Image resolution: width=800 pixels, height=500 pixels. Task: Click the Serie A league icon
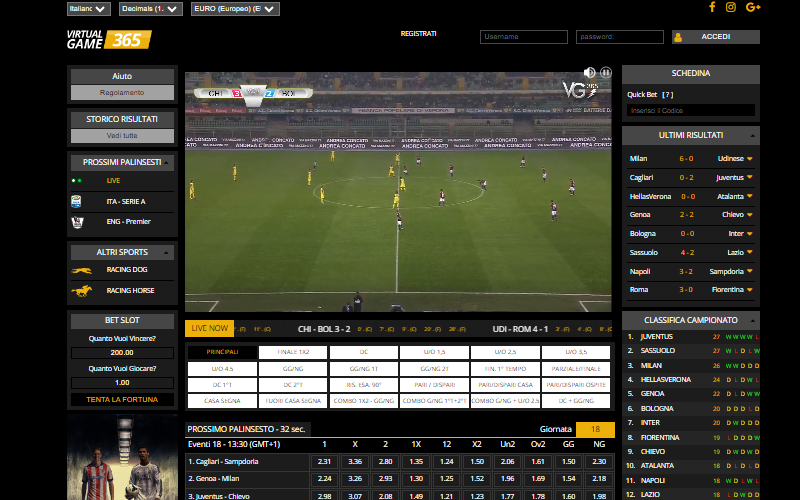77,201
